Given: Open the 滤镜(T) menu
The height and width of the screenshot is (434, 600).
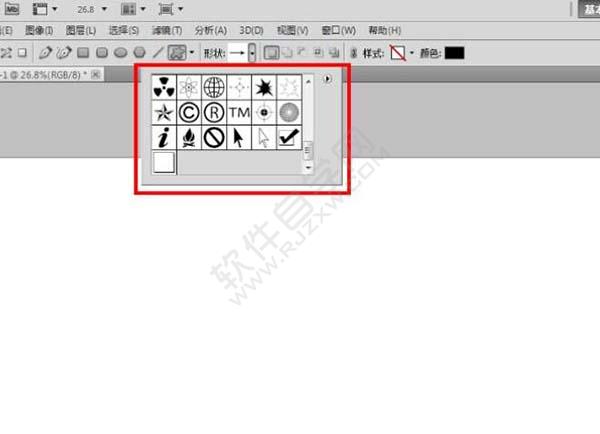Looking at the screenshot, I should click(x=167, y=30).
